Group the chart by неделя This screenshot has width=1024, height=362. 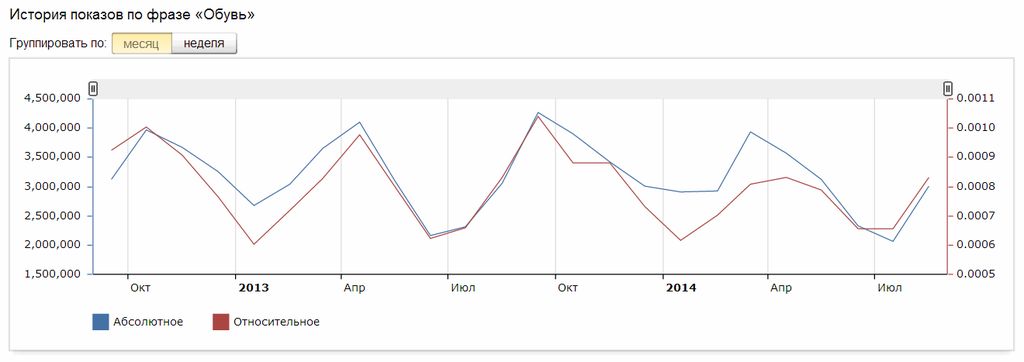(204, 44)
